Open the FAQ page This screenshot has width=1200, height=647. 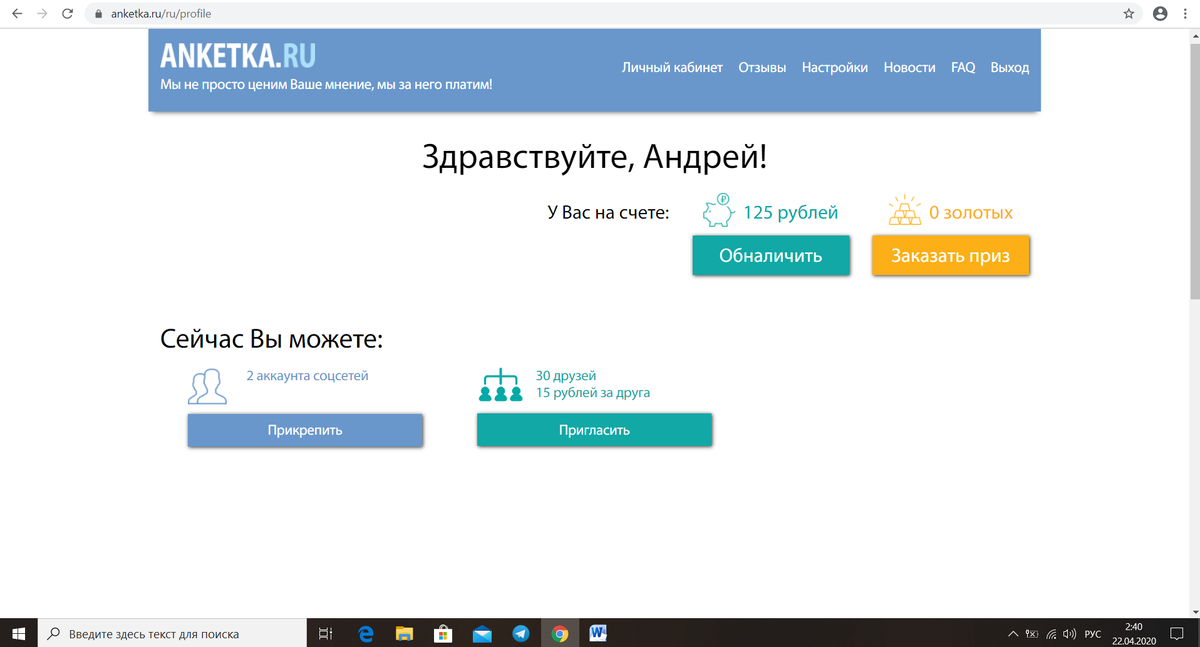pyautogui.click(x=963, y=68)
